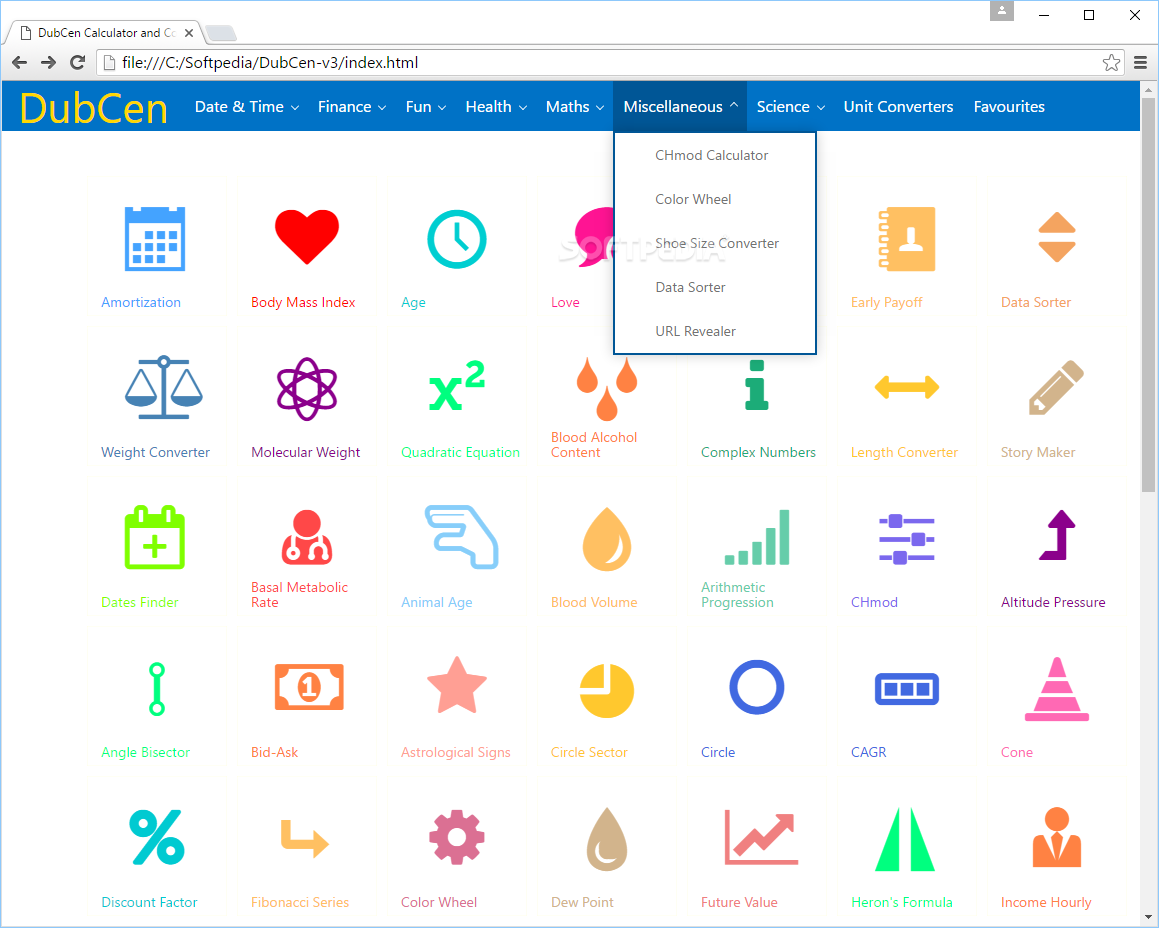Image resolution: width=1159 pixels, height=928 pixels.
Task: Select the Age clock icon
Action: [457, 239]
